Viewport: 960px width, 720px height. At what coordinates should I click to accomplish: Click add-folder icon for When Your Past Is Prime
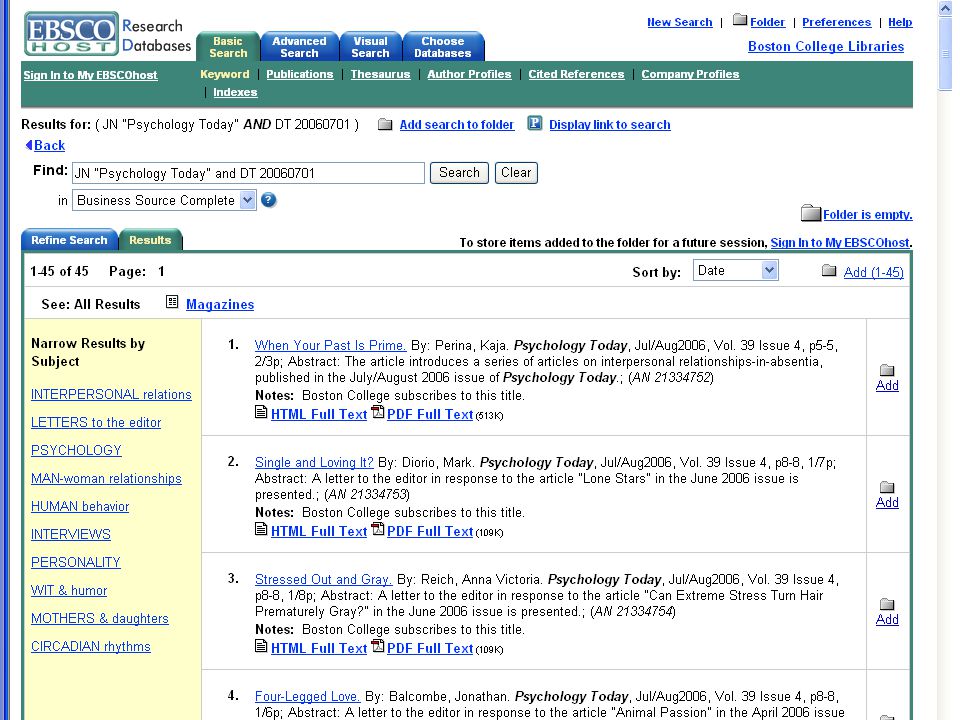pos(887,370)
